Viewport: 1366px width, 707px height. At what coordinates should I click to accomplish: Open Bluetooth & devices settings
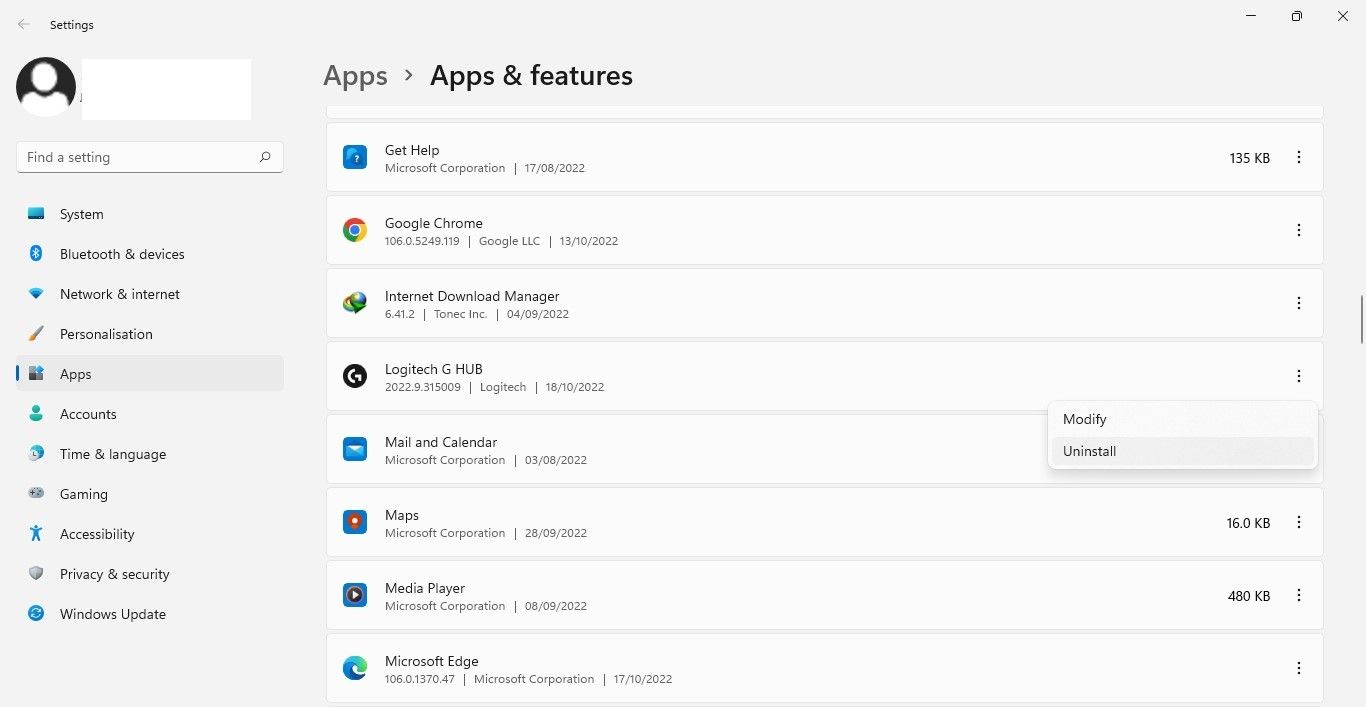150,254
